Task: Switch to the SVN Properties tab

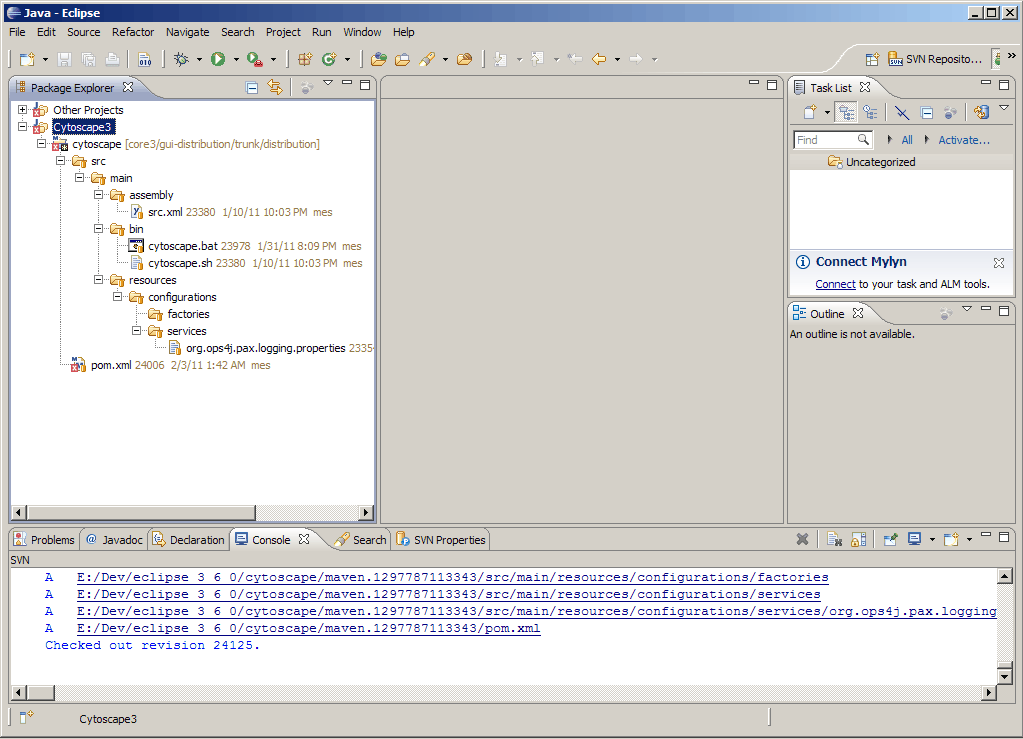Action: click(x=448, y=540)
